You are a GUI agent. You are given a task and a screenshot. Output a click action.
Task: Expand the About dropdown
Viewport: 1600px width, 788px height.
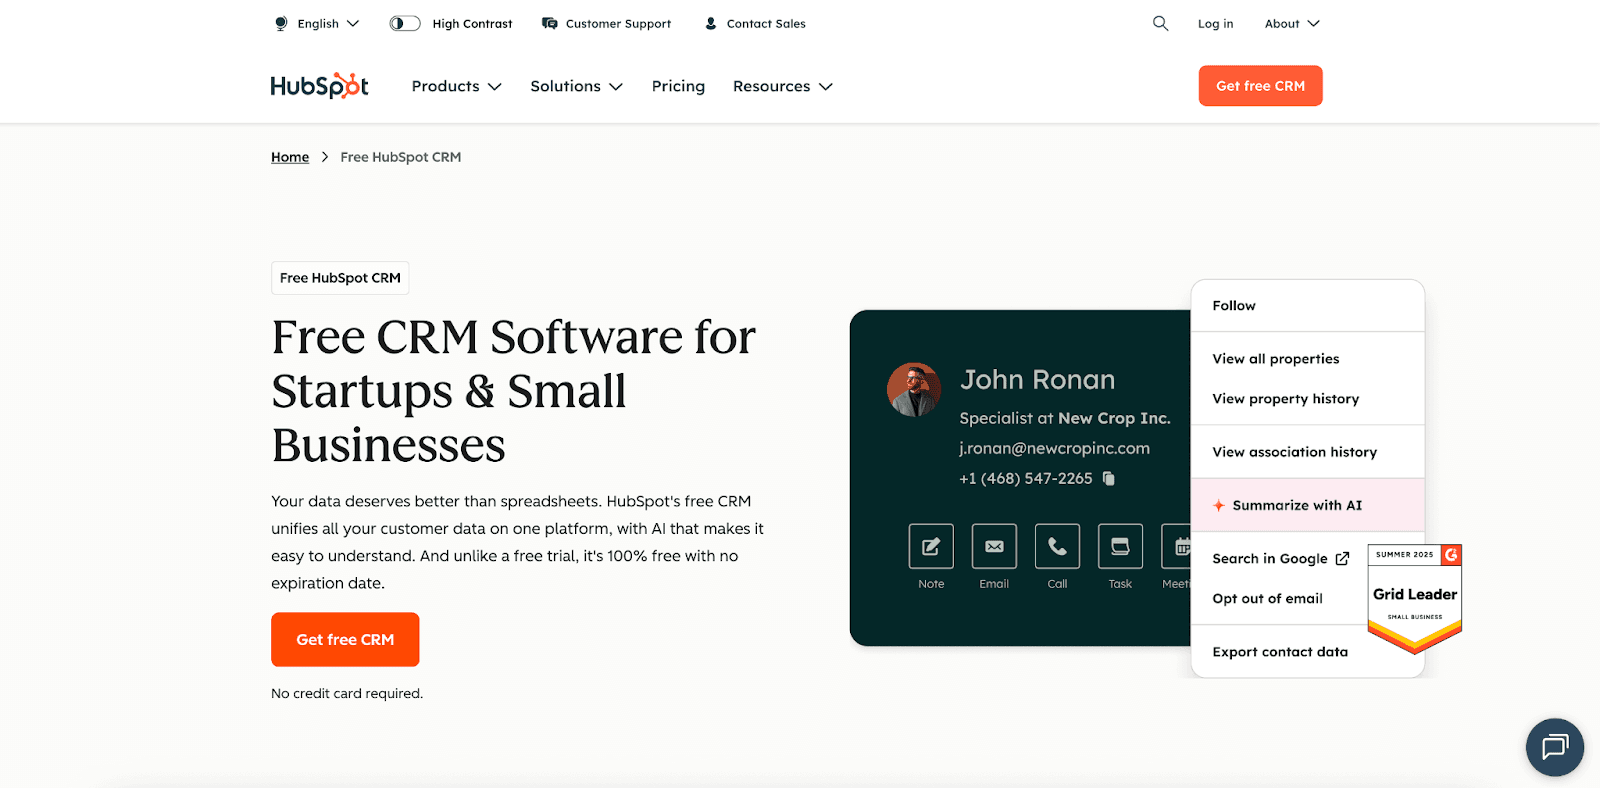point(1292,23)
